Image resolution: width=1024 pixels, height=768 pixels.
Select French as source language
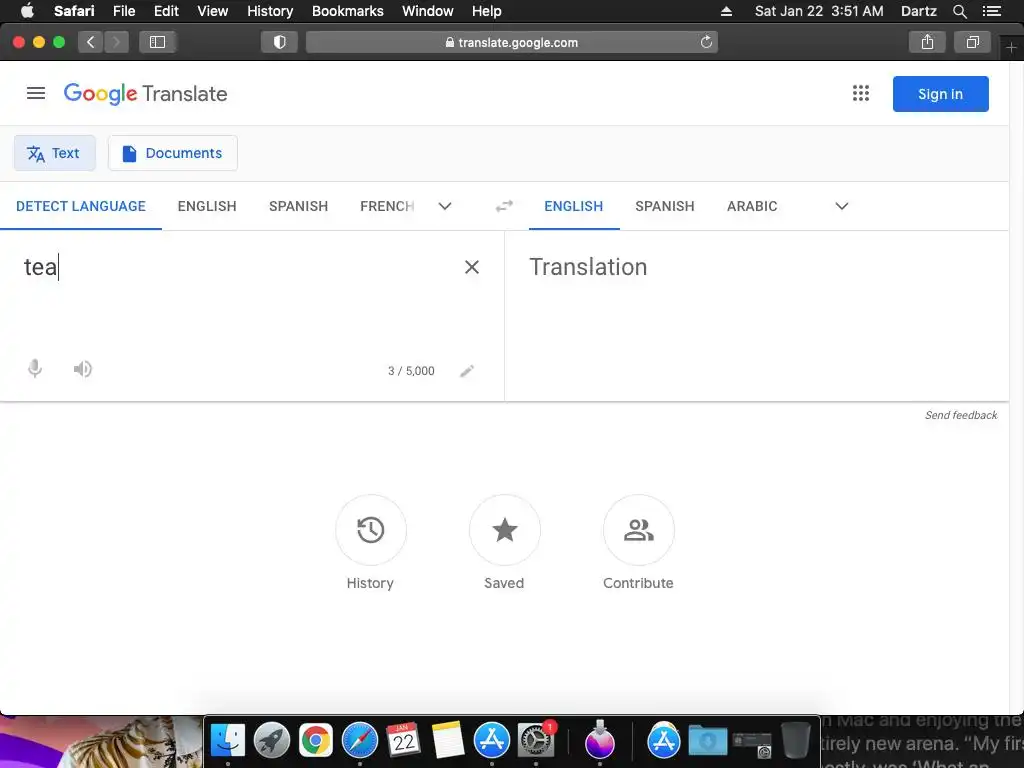pyautogui.click(x=387, y=206)
